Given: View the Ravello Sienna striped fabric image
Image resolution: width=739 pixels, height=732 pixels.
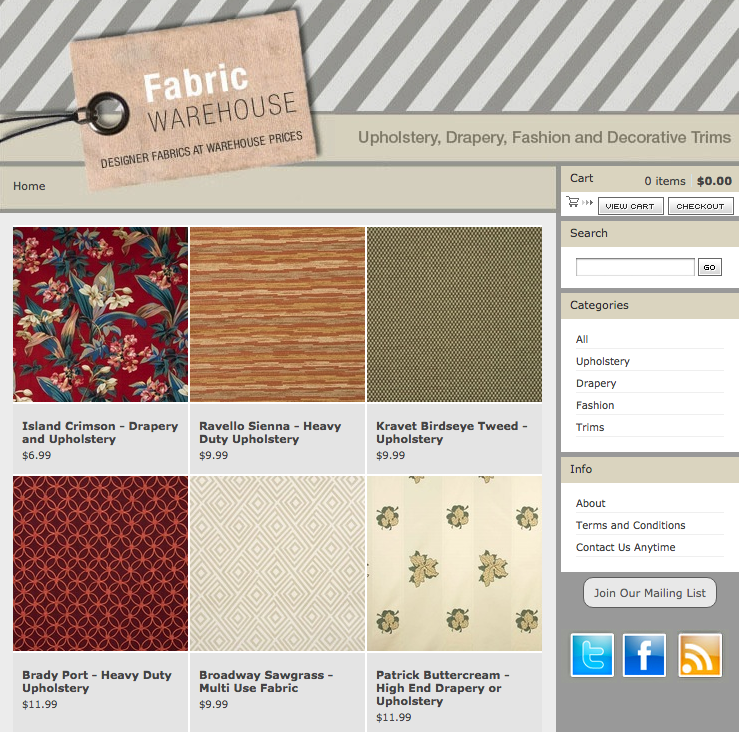Looking at the screenshot, I should tap(277, 314).
